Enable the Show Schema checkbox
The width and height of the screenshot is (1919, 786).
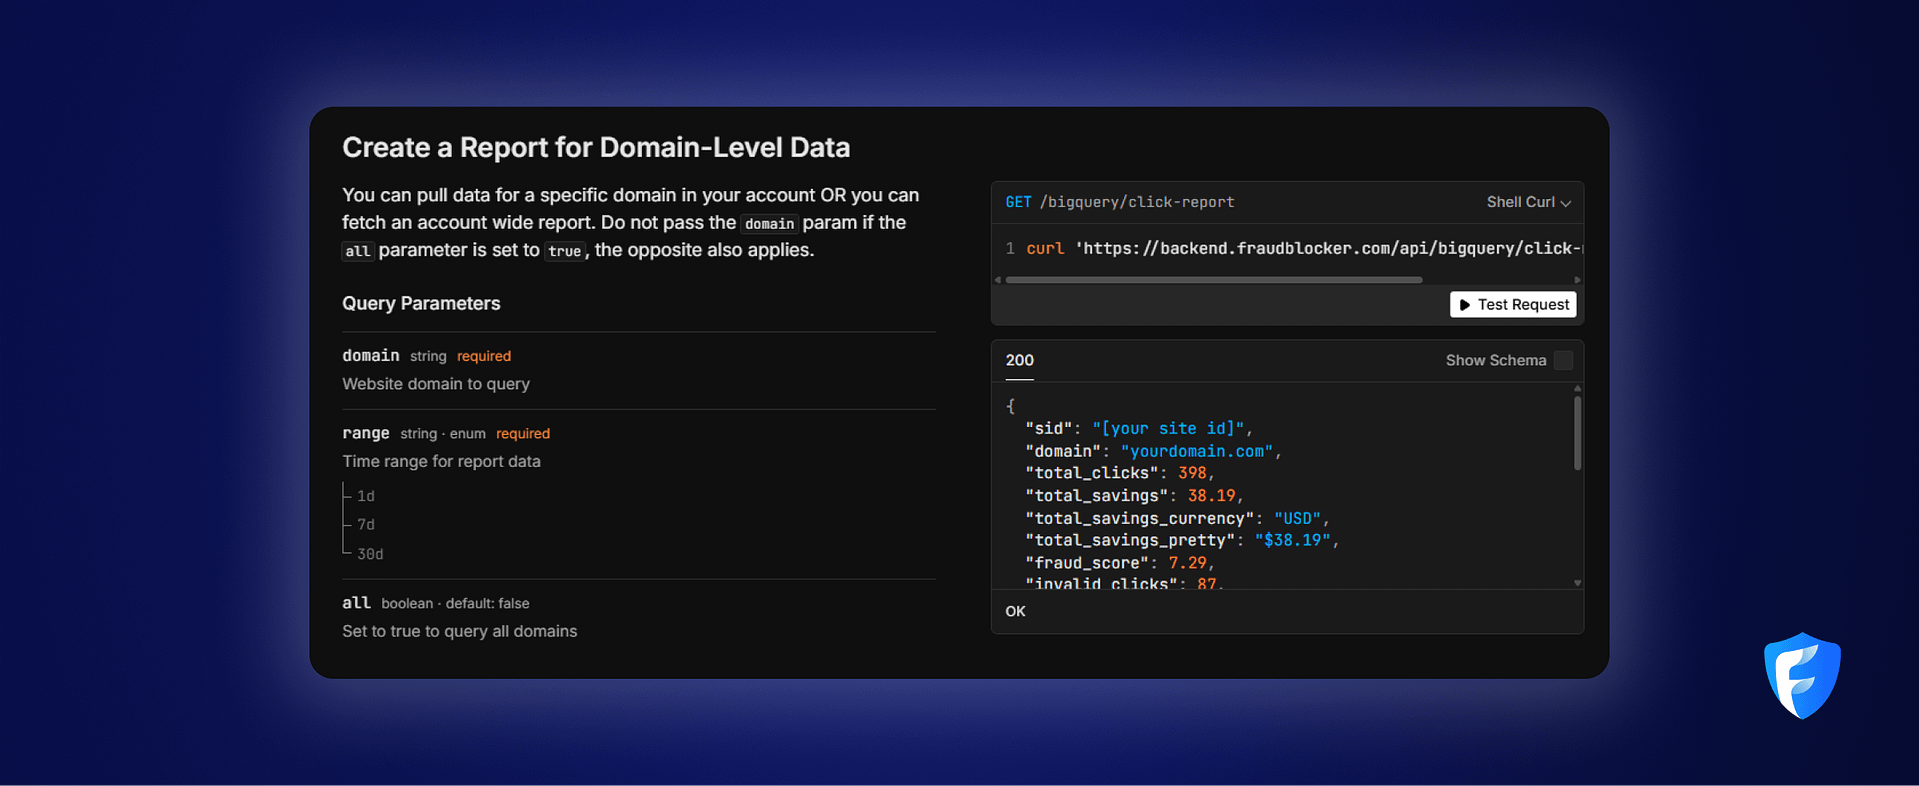tap(1563, 360)
